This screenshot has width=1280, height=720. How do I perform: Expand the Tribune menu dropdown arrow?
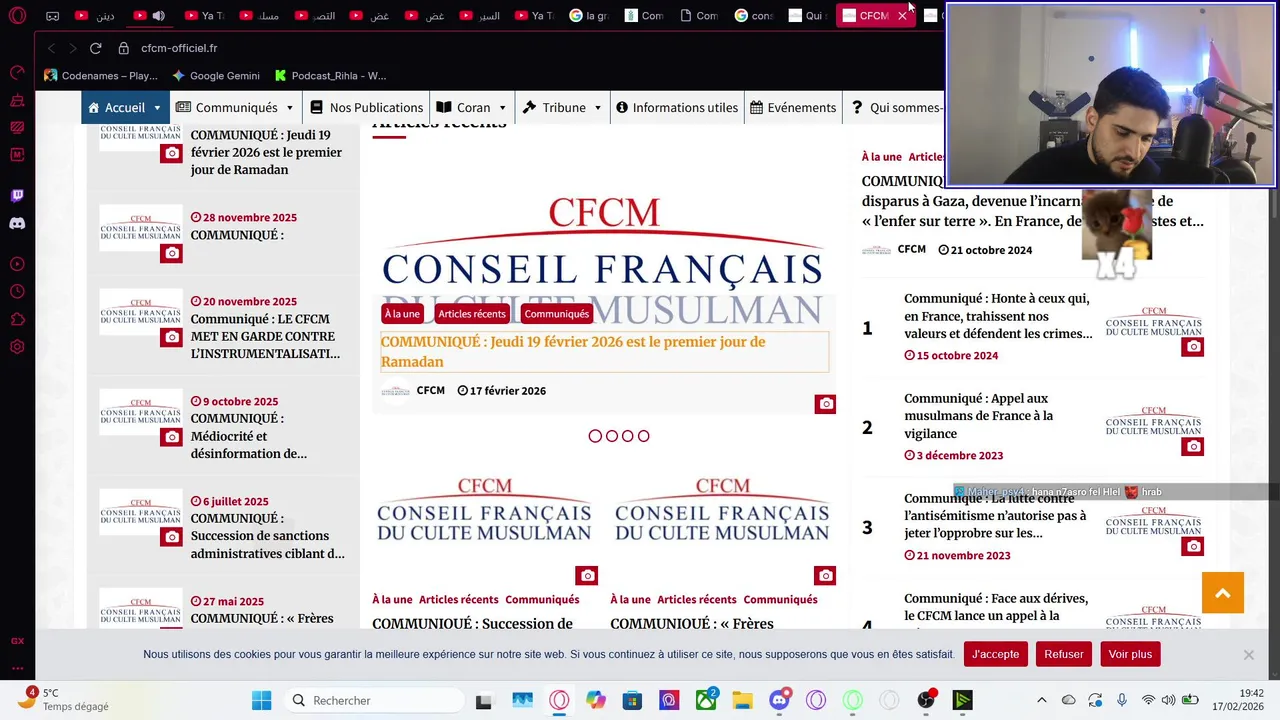click(598, 108)
